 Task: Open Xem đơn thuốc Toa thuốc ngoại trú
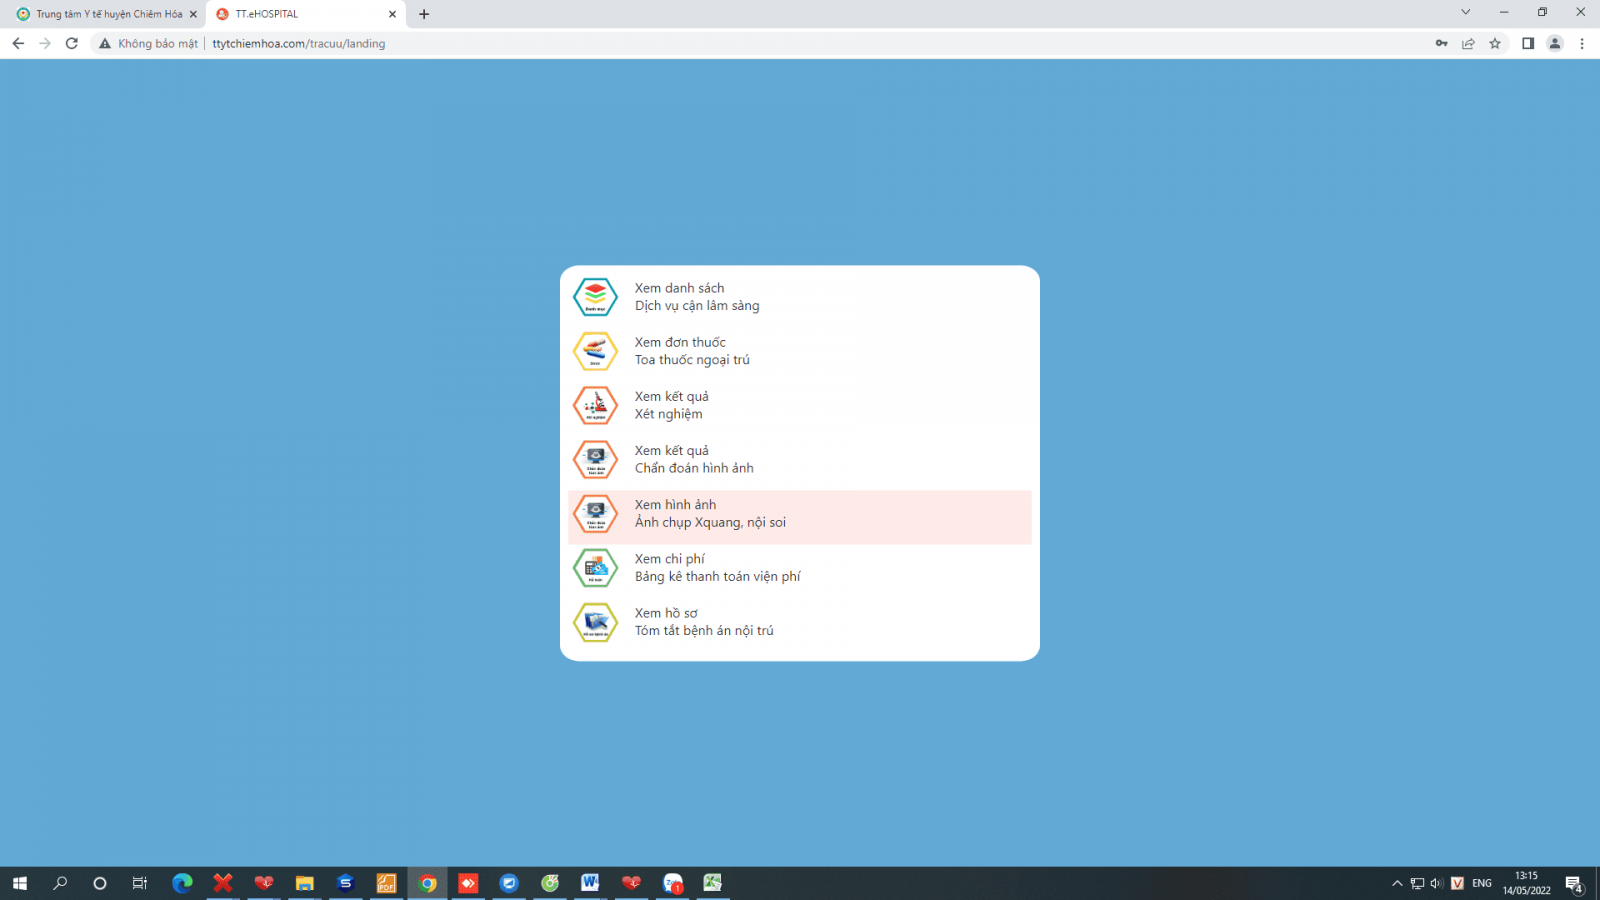pyautogui.click(x=691, y=351)
